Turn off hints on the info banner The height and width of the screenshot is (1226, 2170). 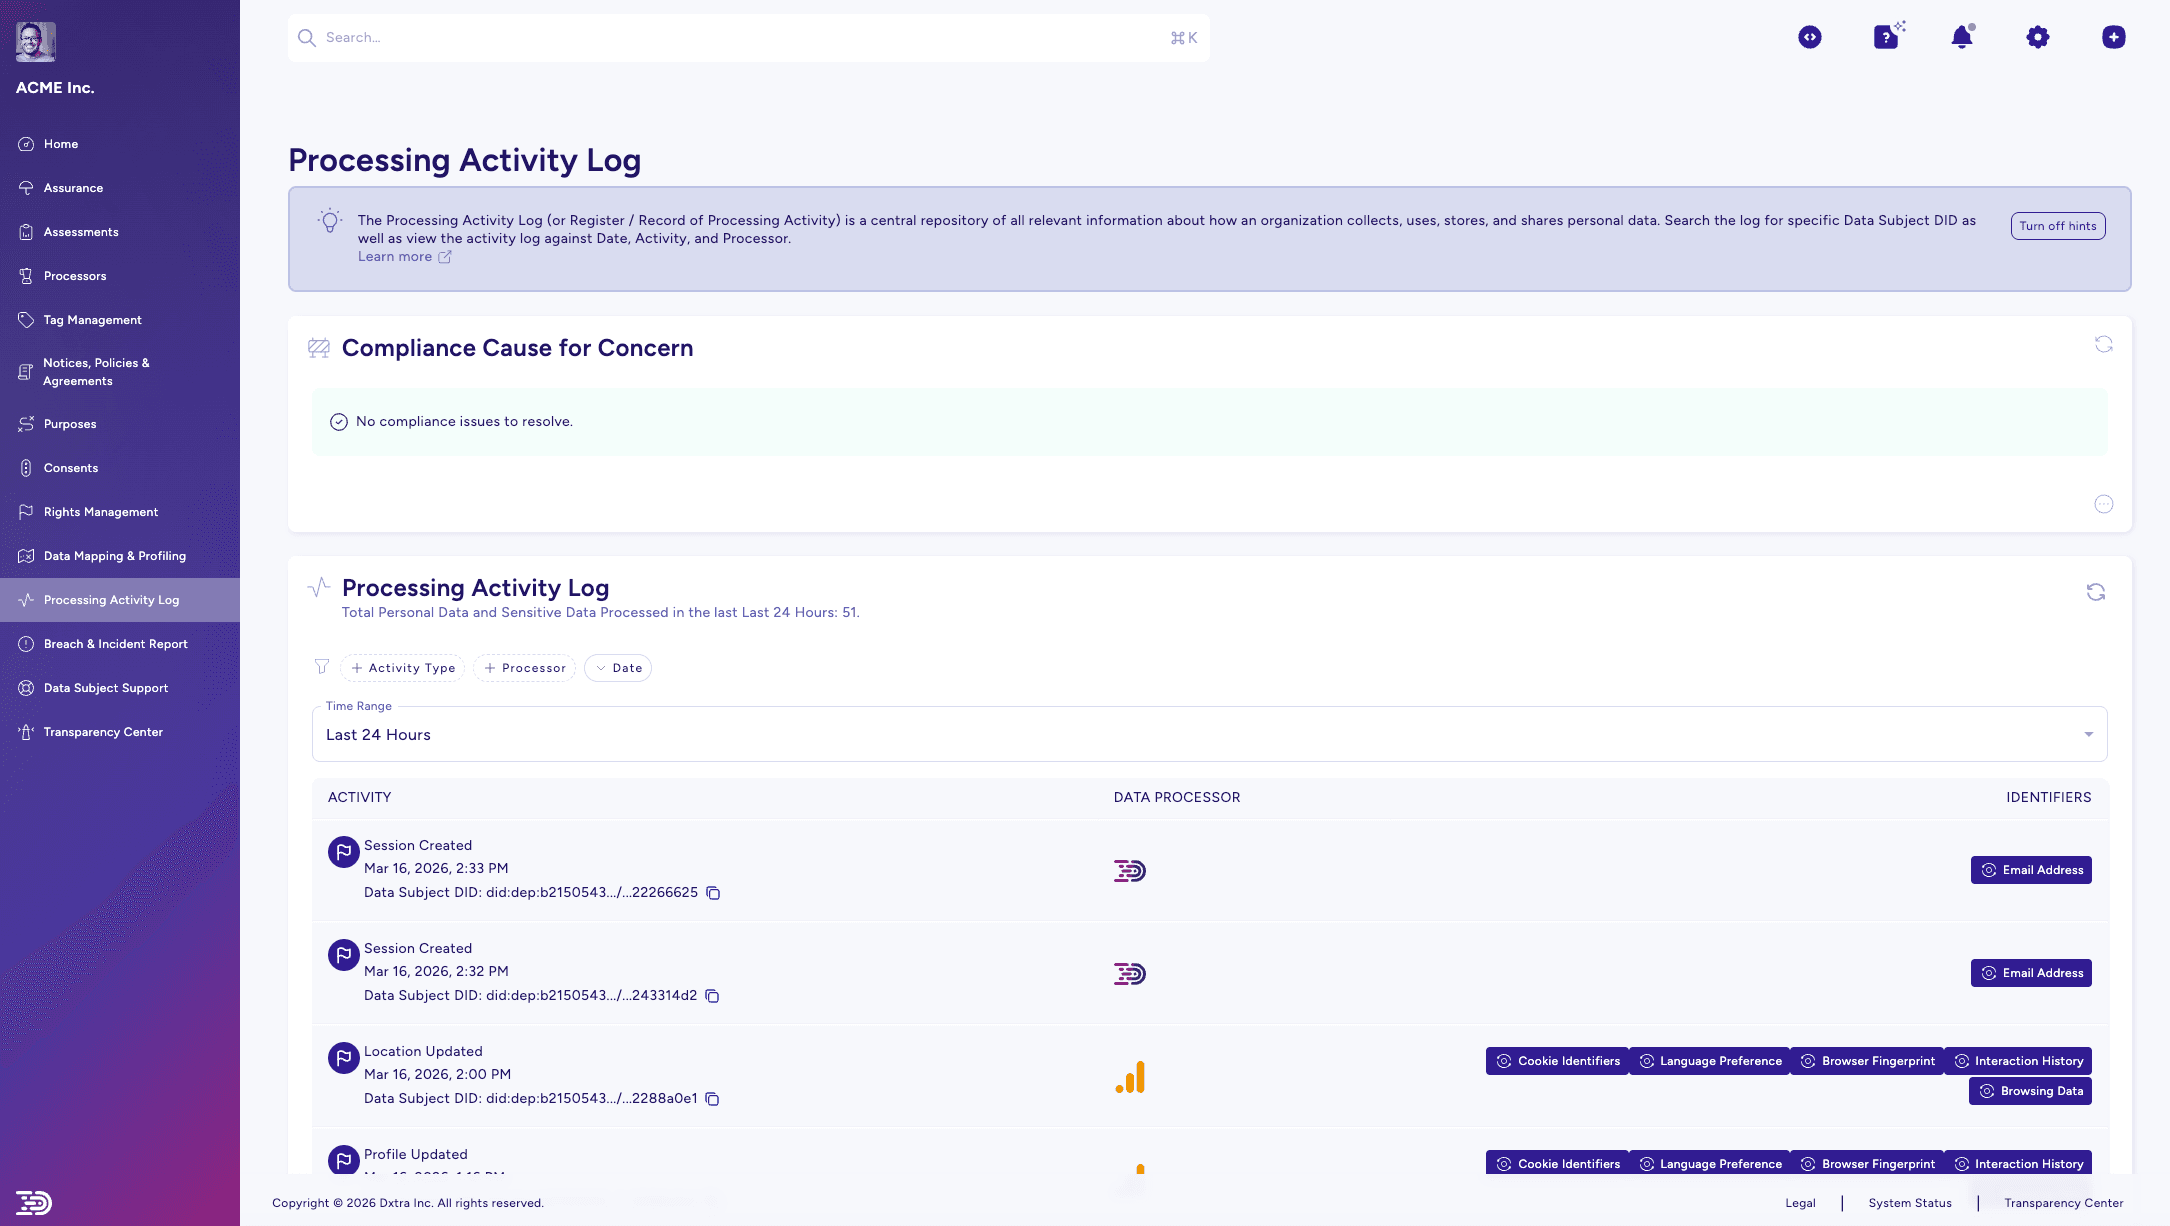(x=2058, y=226)
